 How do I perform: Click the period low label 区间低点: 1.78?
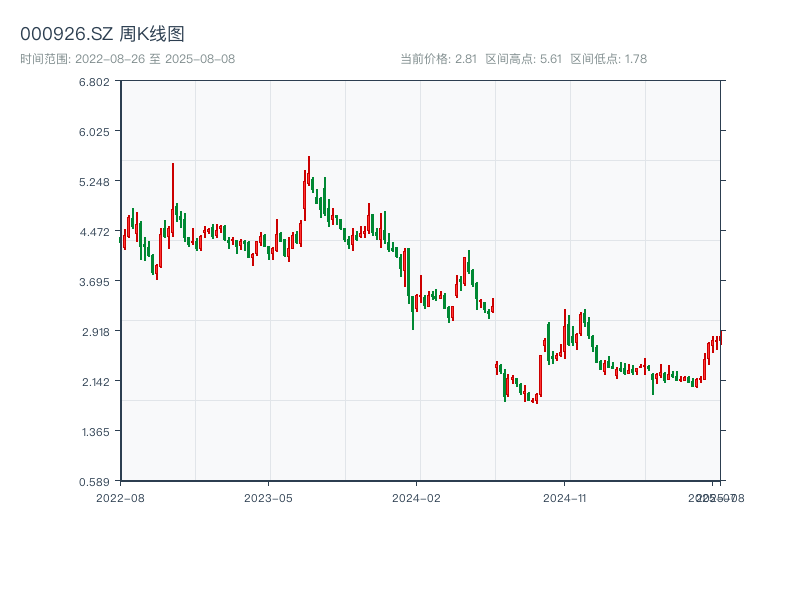(x=608, y=59)
